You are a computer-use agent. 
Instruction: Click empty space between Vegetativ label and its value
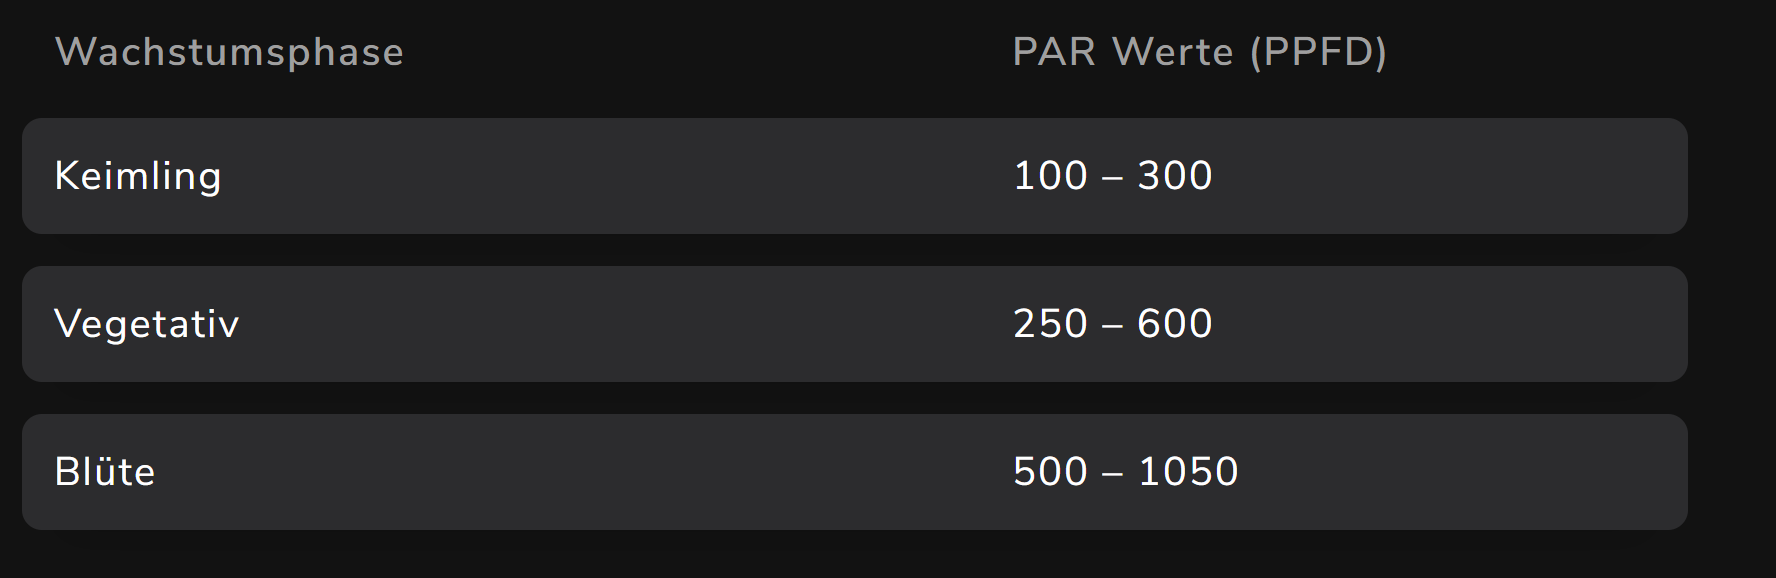(620, 324)
